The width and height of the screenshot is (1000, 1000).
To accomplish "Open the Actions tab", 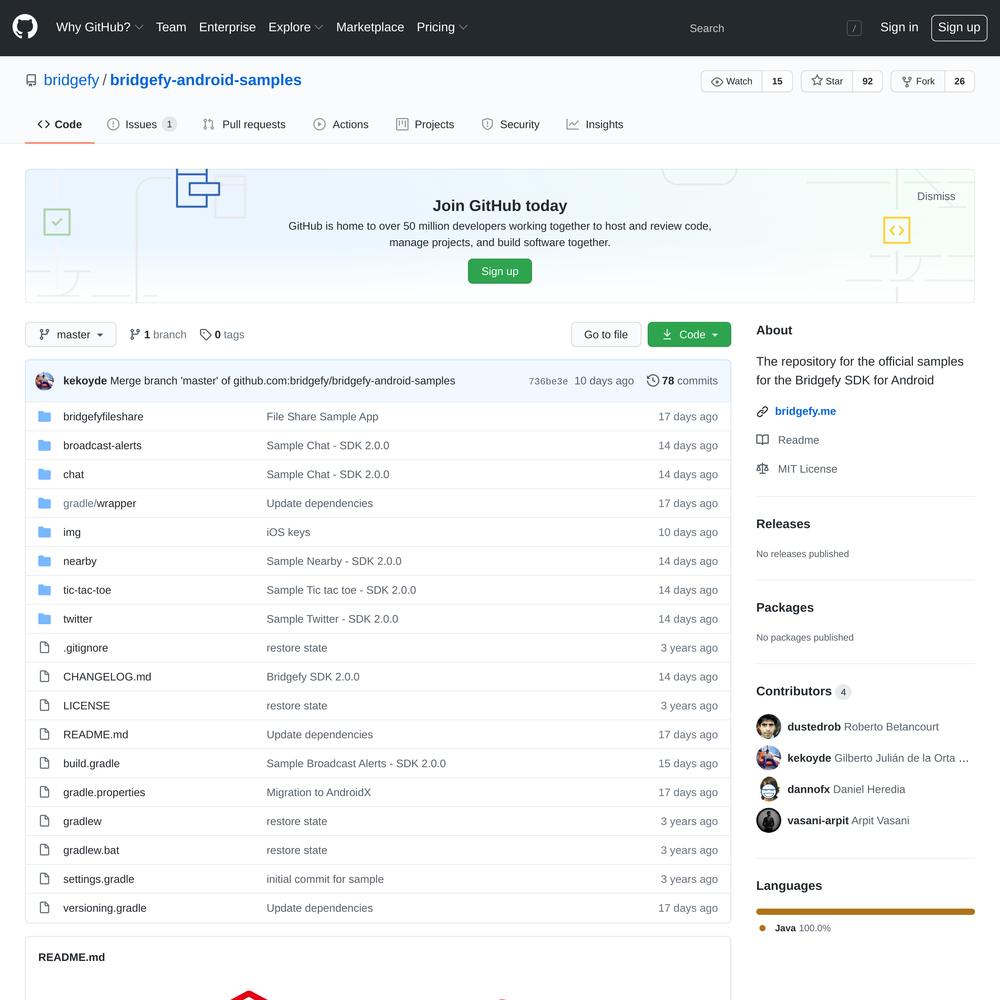I will [341, 124].
